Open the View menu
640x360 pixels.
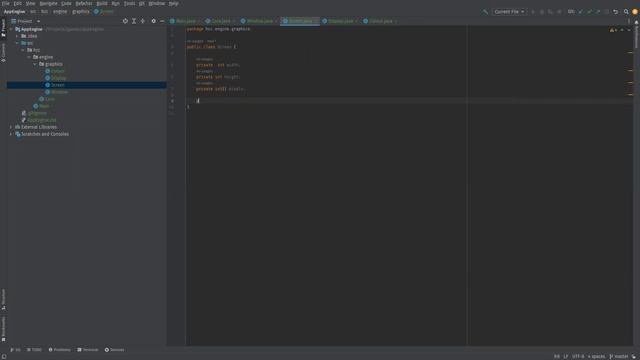31,3
